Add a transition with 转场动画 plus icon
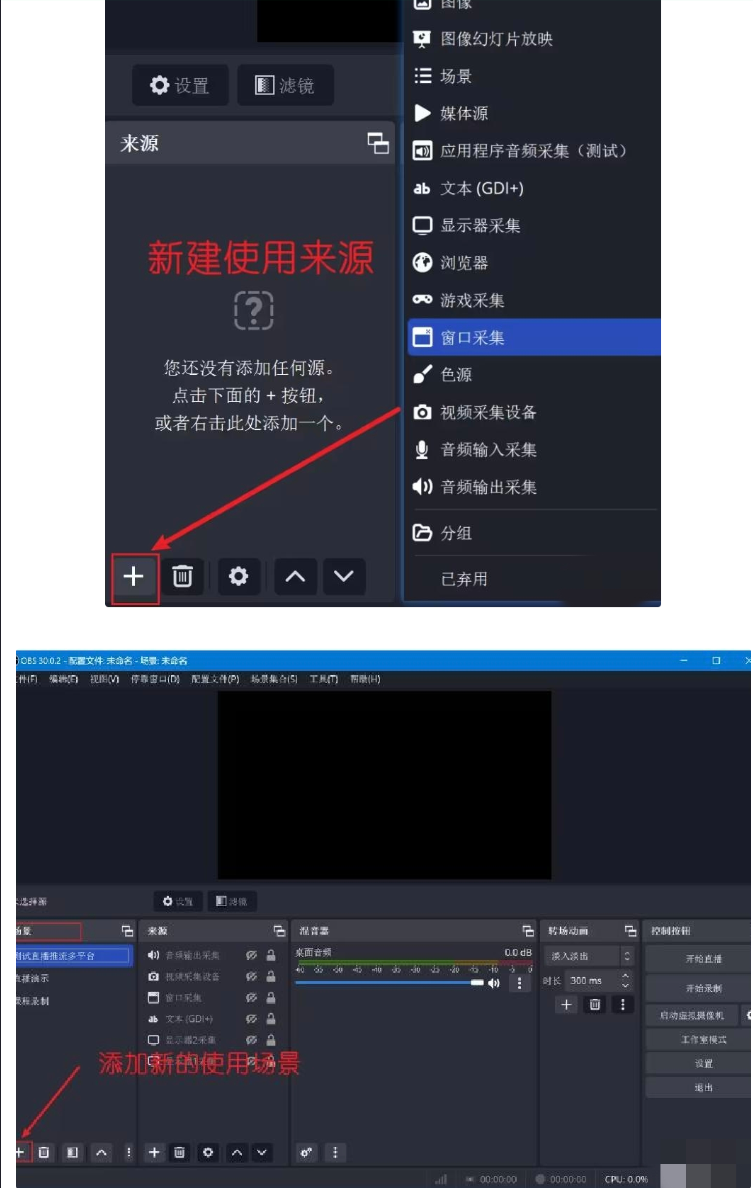The height and width of the screenshot is (1188, 753). [x=567, y=1004]
